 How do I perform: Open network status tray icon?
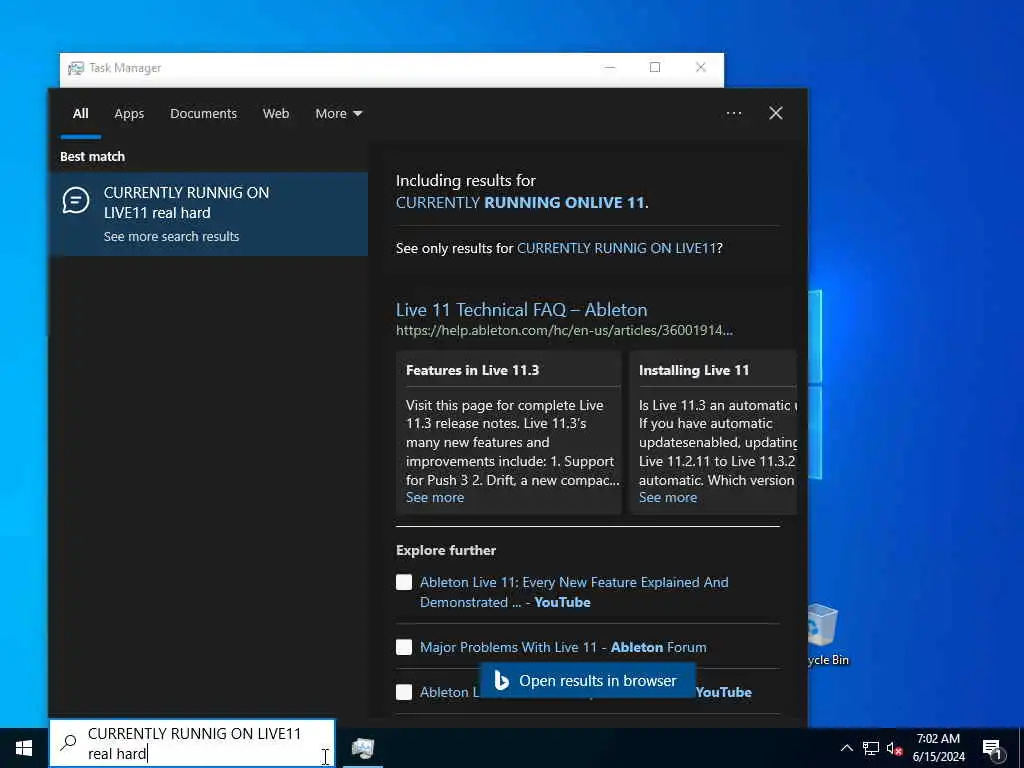tap(871, 748)
